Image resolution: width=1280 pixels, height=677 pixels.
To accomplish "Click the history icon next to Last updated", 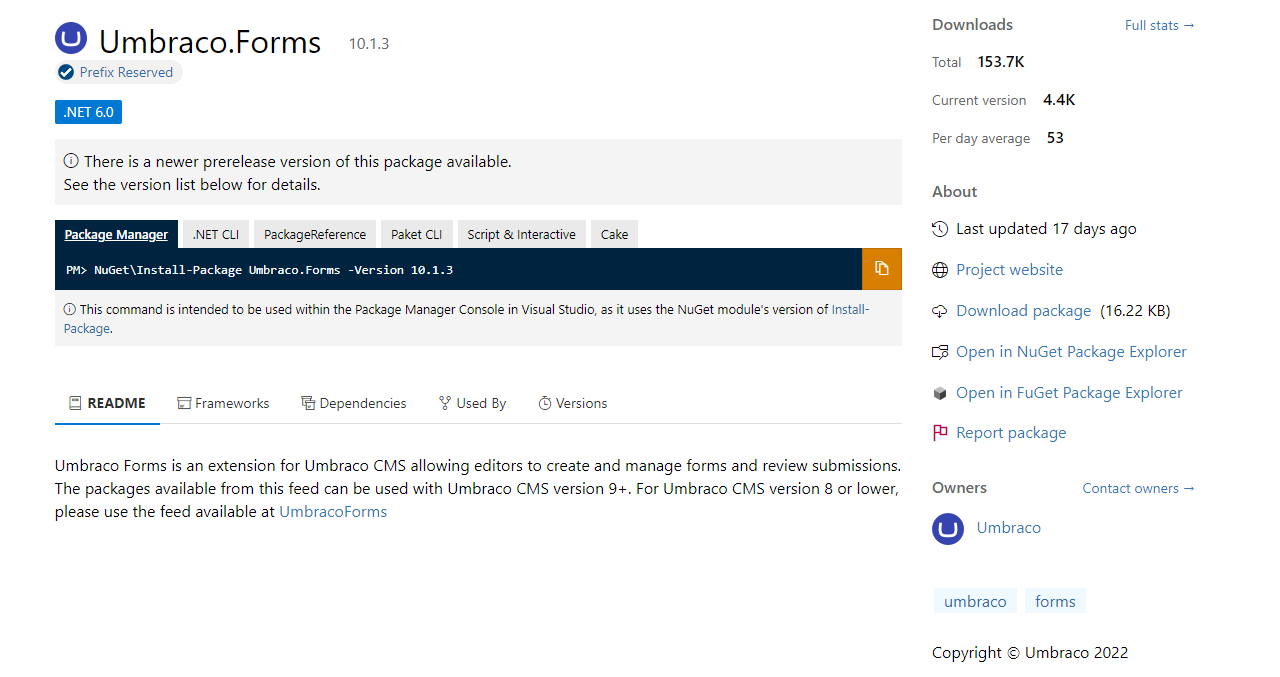I will pos(940,229).
